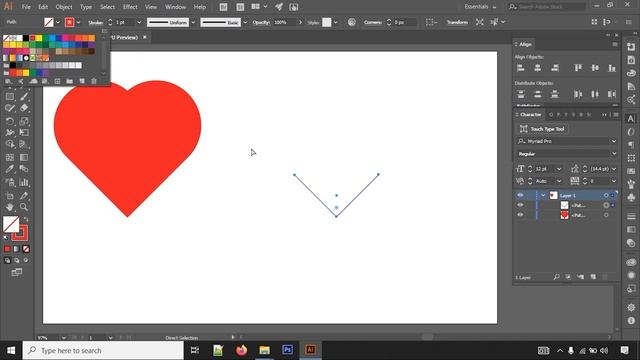This screenshot has width=640, height=360.
Task: Locate object using magnifier in Layers panel
Action: [556, 277]
